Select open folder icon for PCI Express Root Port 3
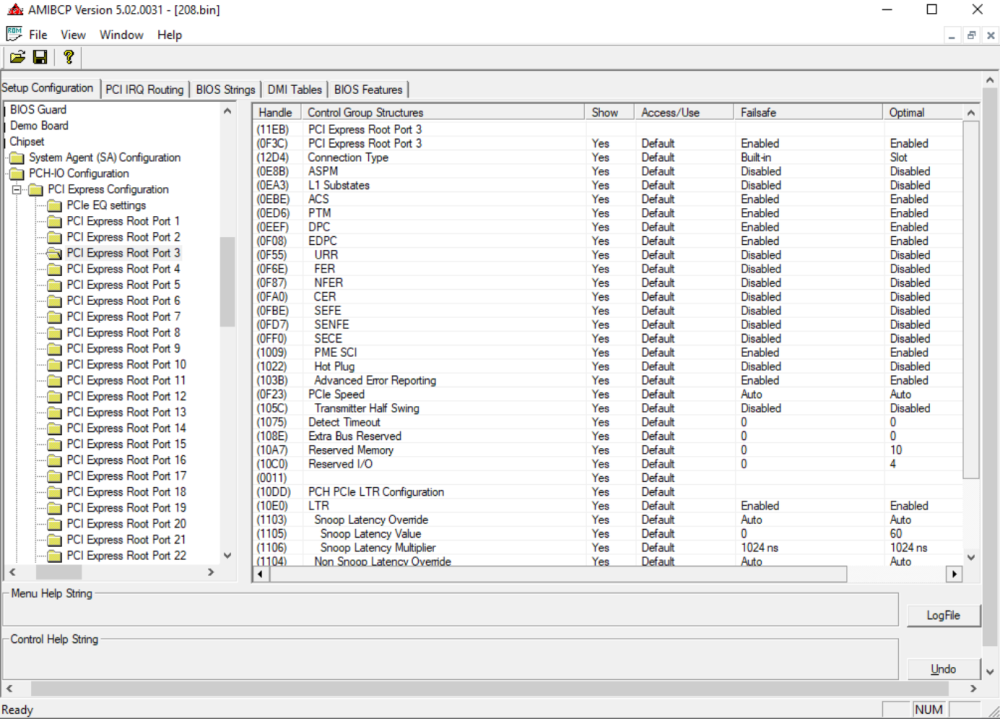Image resolution: width=1000 pixels, height=719 pixels. click(x=55, y=253)
